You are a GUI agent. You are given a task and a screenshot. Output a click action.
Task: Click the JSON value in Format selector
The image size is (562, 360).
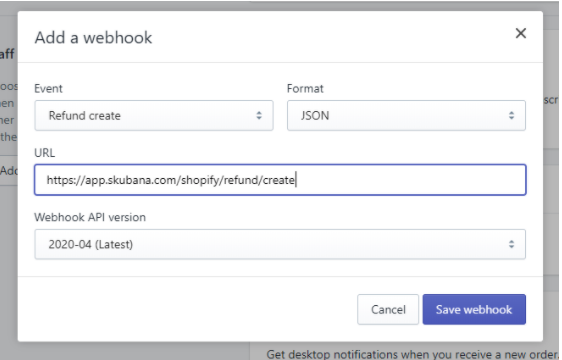pos(315,115)
